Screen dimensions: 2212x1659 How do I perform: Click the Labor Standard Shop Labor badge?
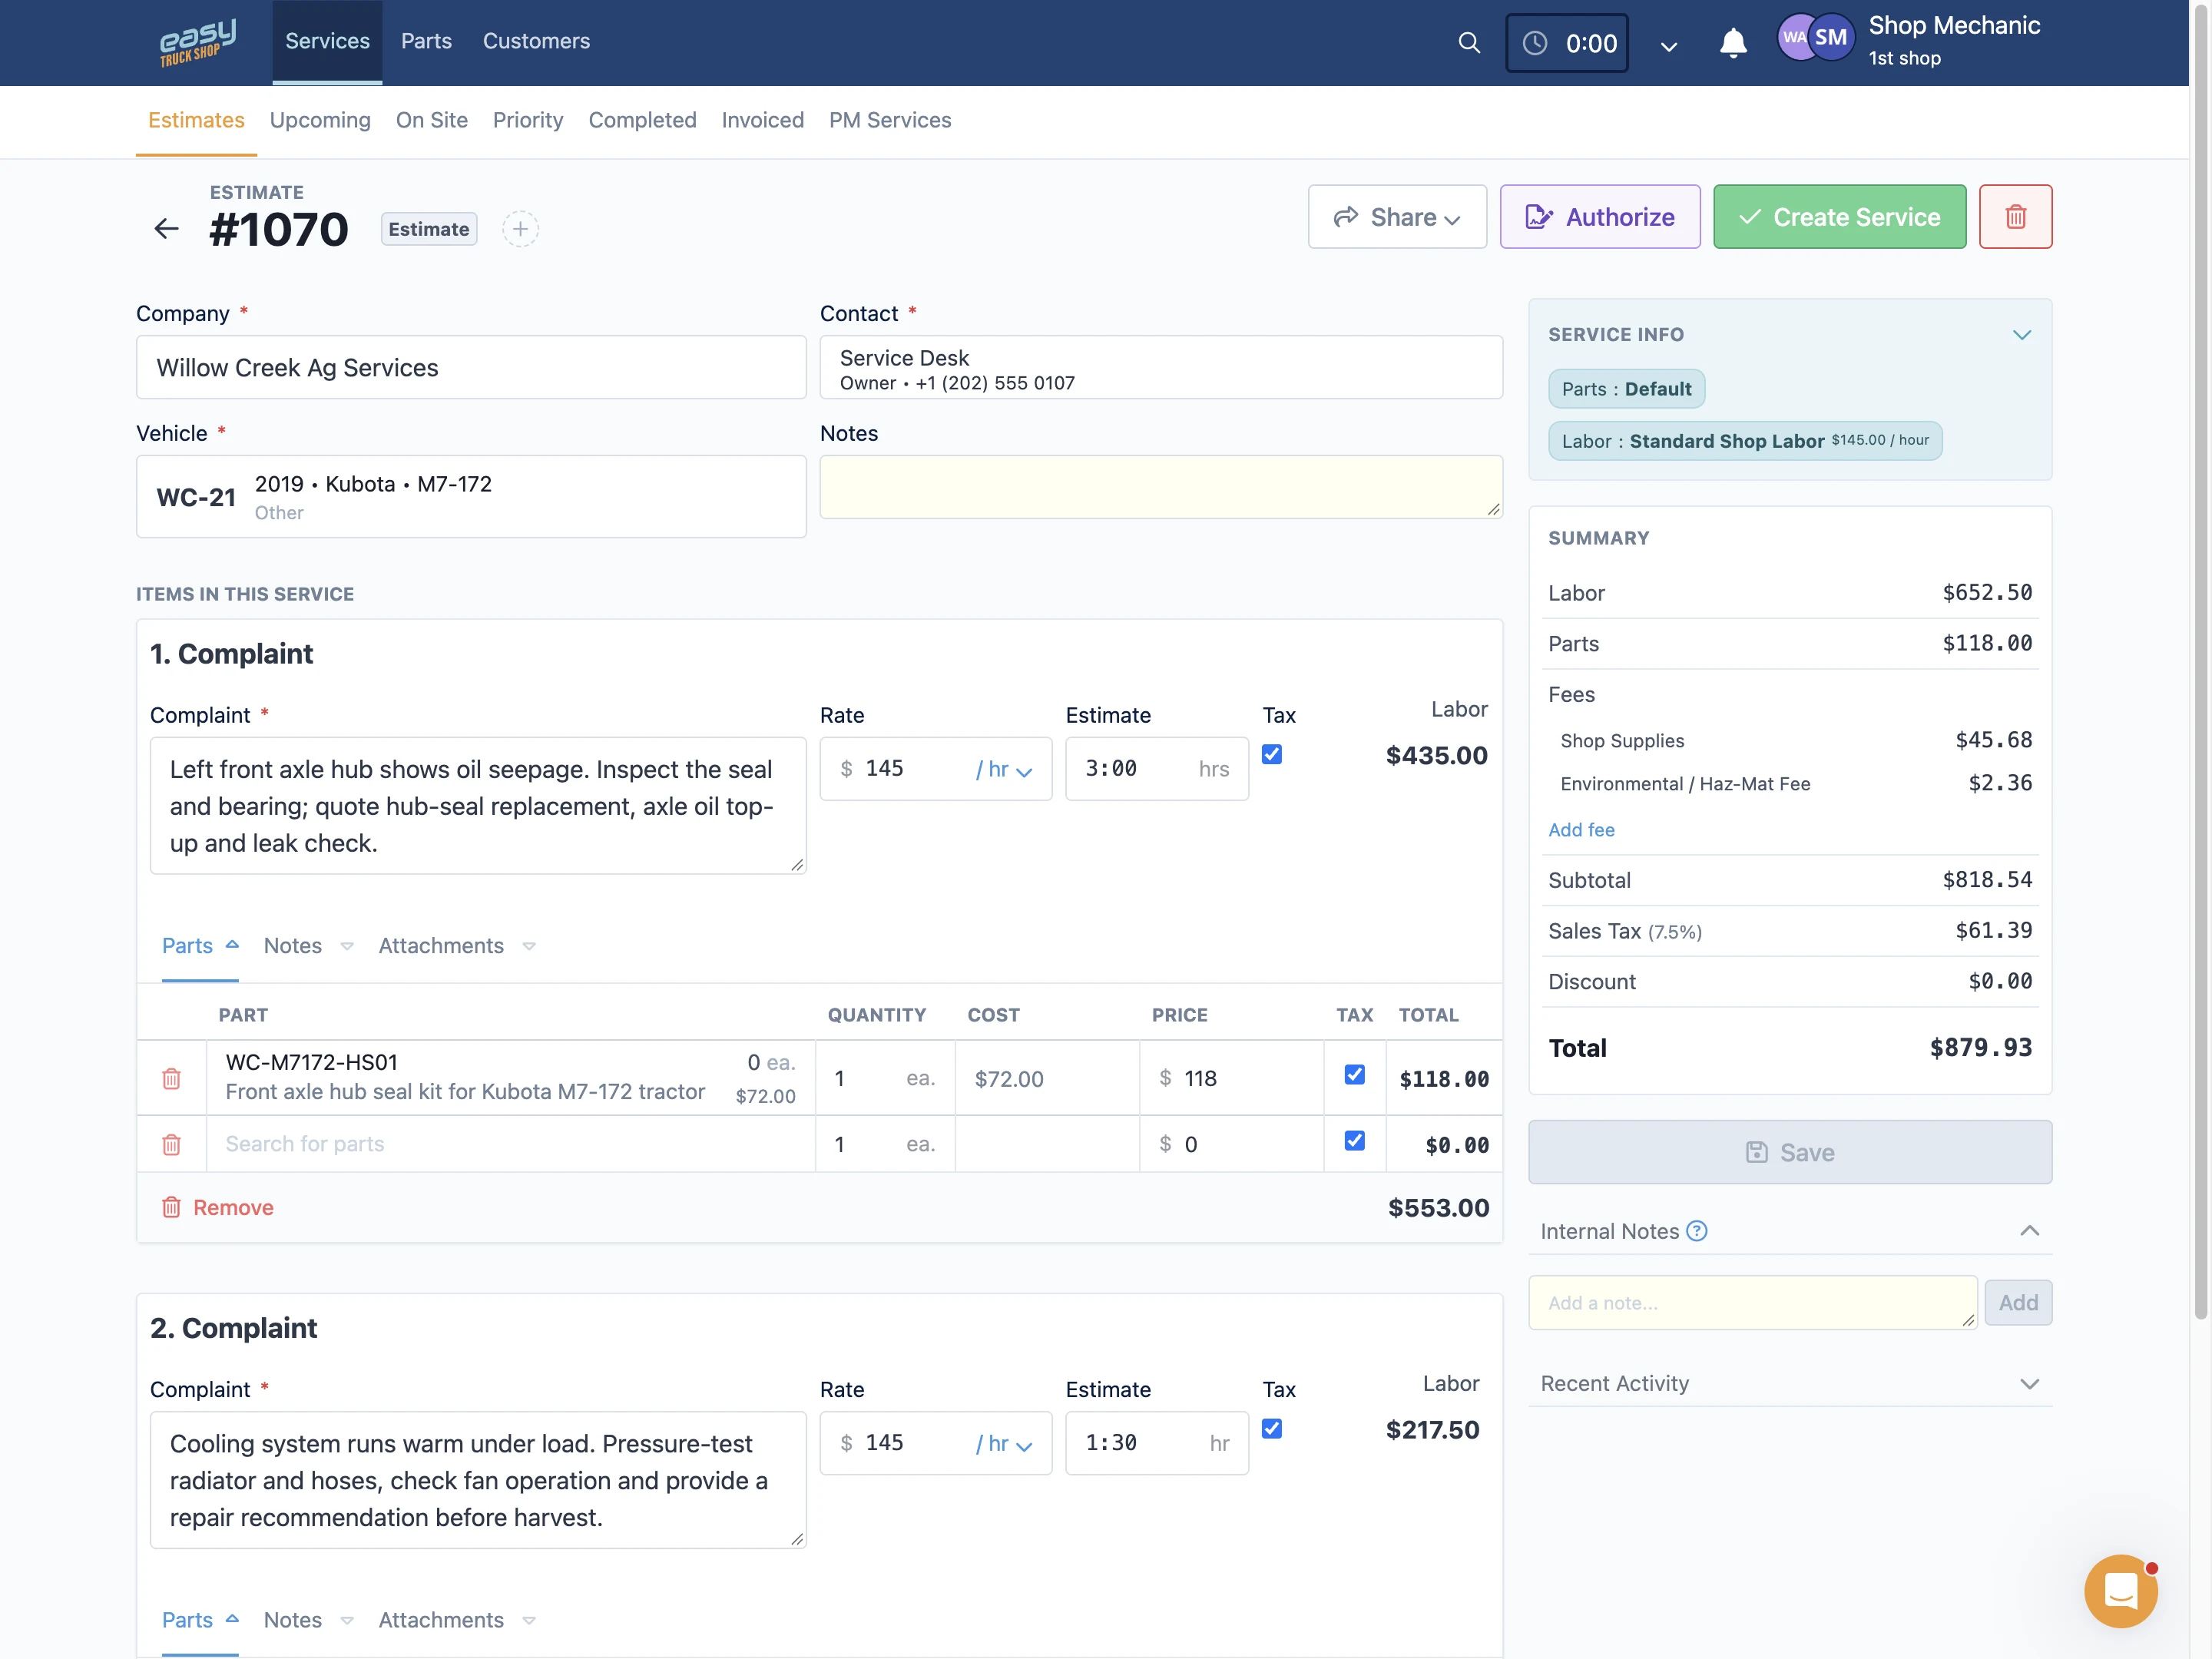point(1745,441)
